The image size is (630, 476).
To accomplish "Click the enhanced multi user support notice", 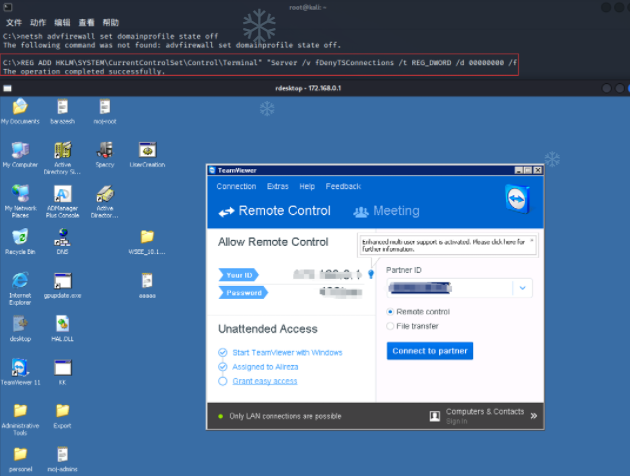I will coord(443,245).
